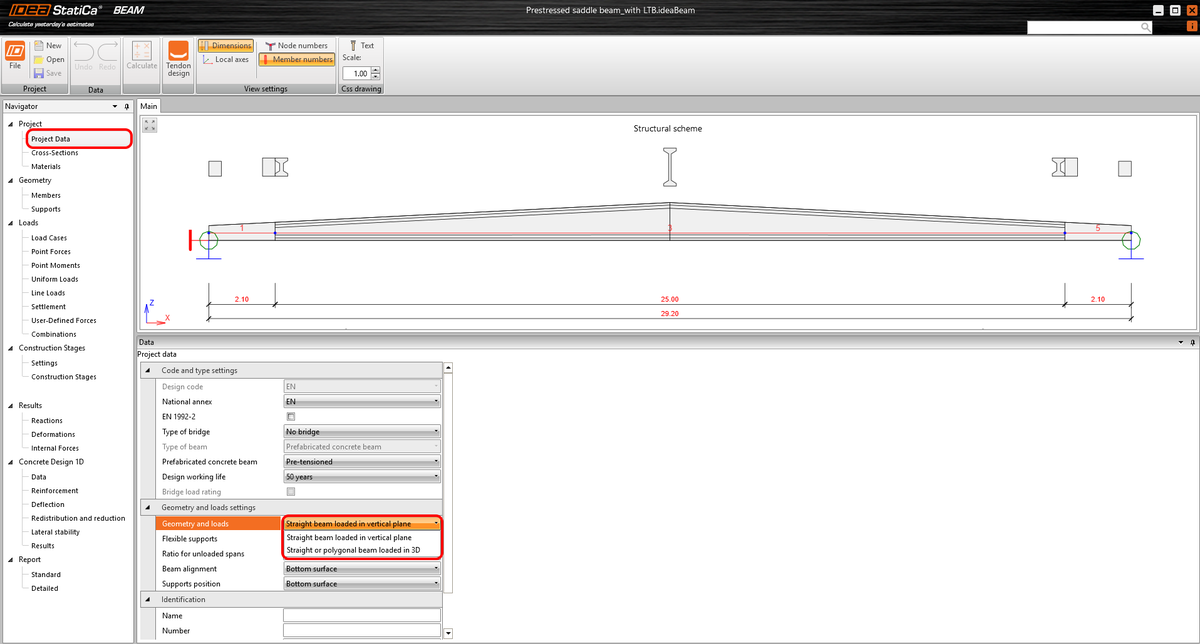Image resolution: width=1200 pixels, height=644 pixels.
Task: Create a new project with the New icon
Action: [47, 44]
